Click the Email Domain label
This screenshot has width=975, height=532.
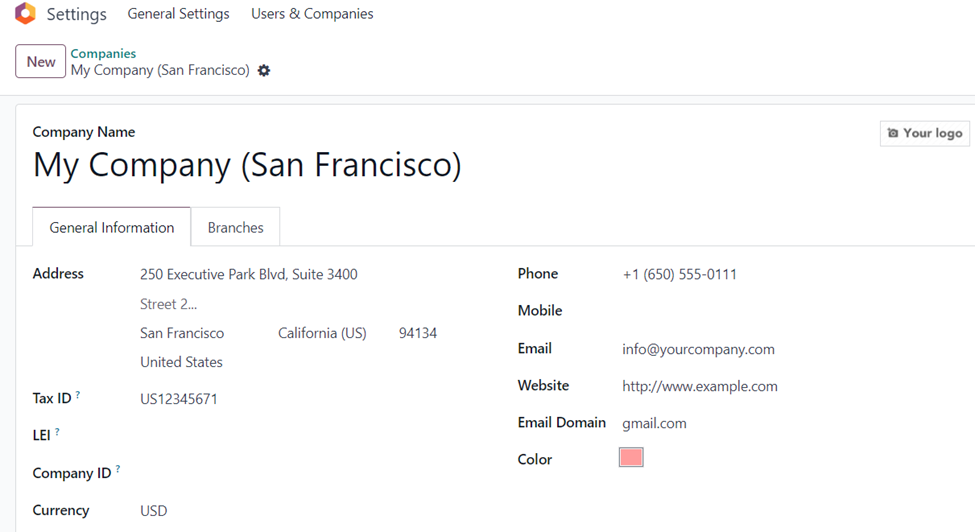[x=561, y=423]
